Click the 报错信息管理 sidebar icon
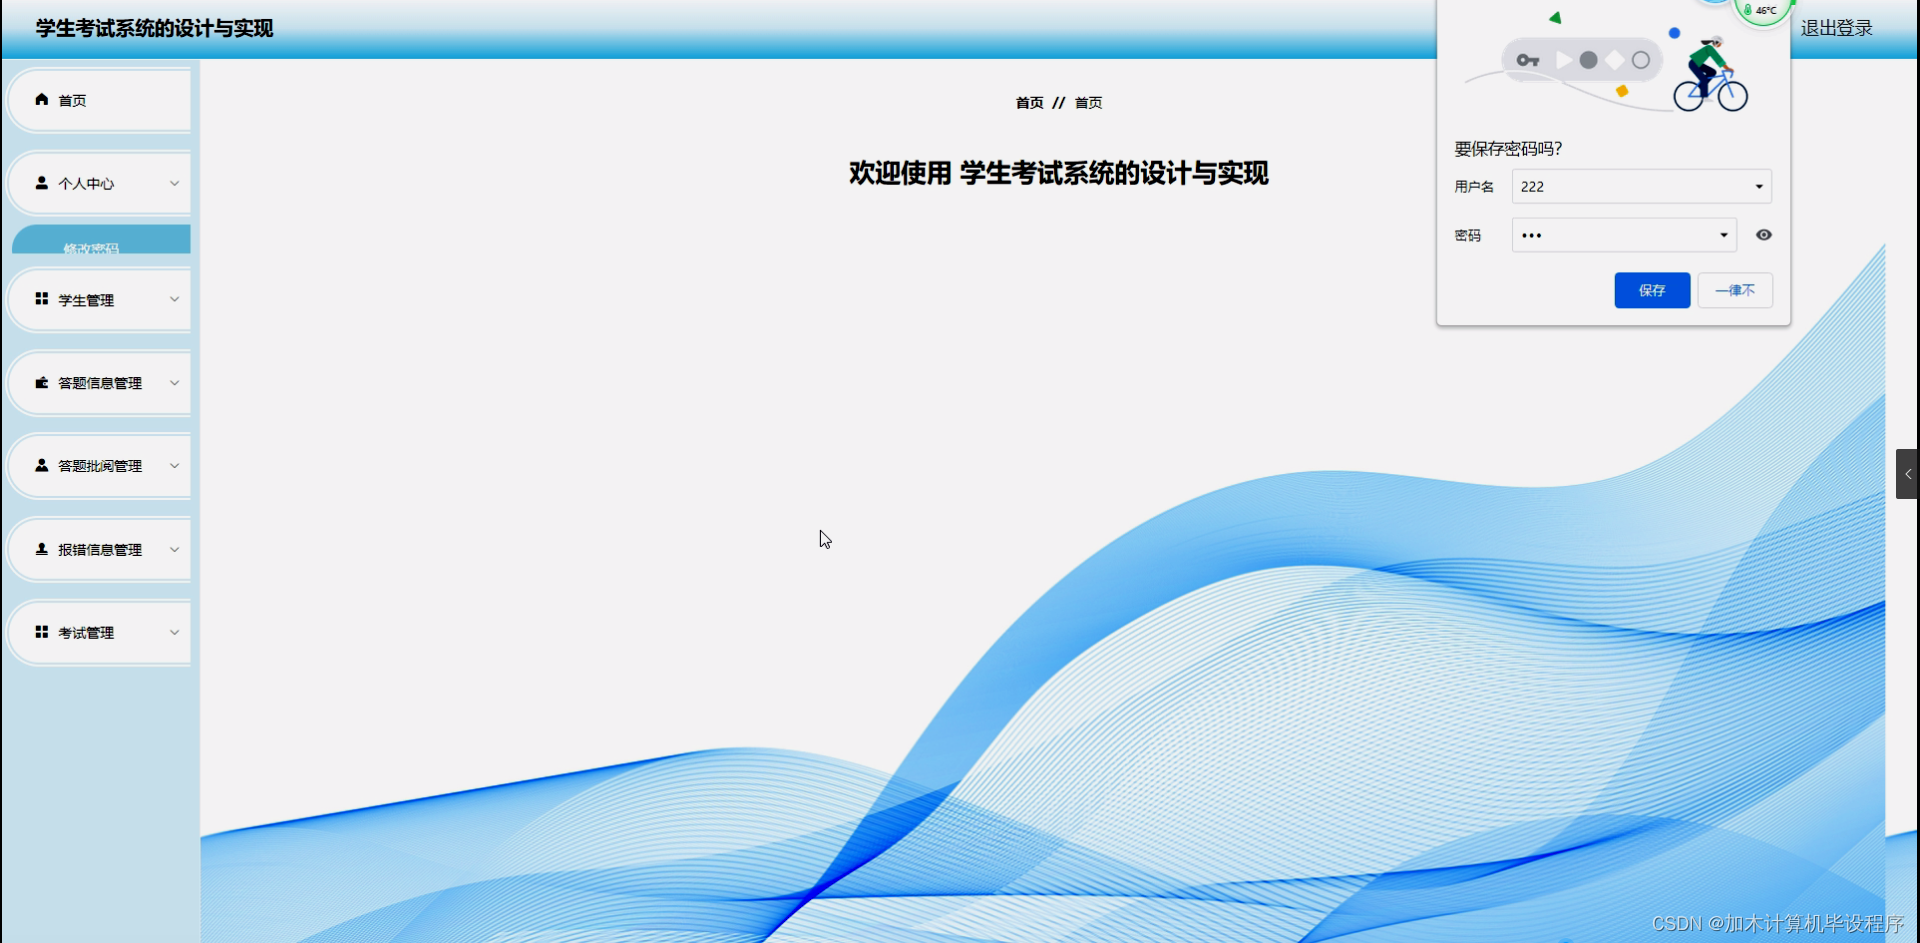The width and height of the screenshot is (1920, 943). [x=41, y=548]
